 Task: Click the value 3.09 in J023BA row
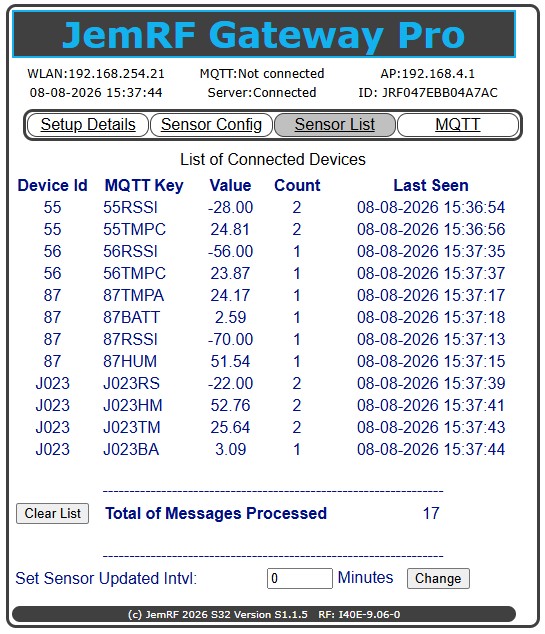click(x=230, y=449)
